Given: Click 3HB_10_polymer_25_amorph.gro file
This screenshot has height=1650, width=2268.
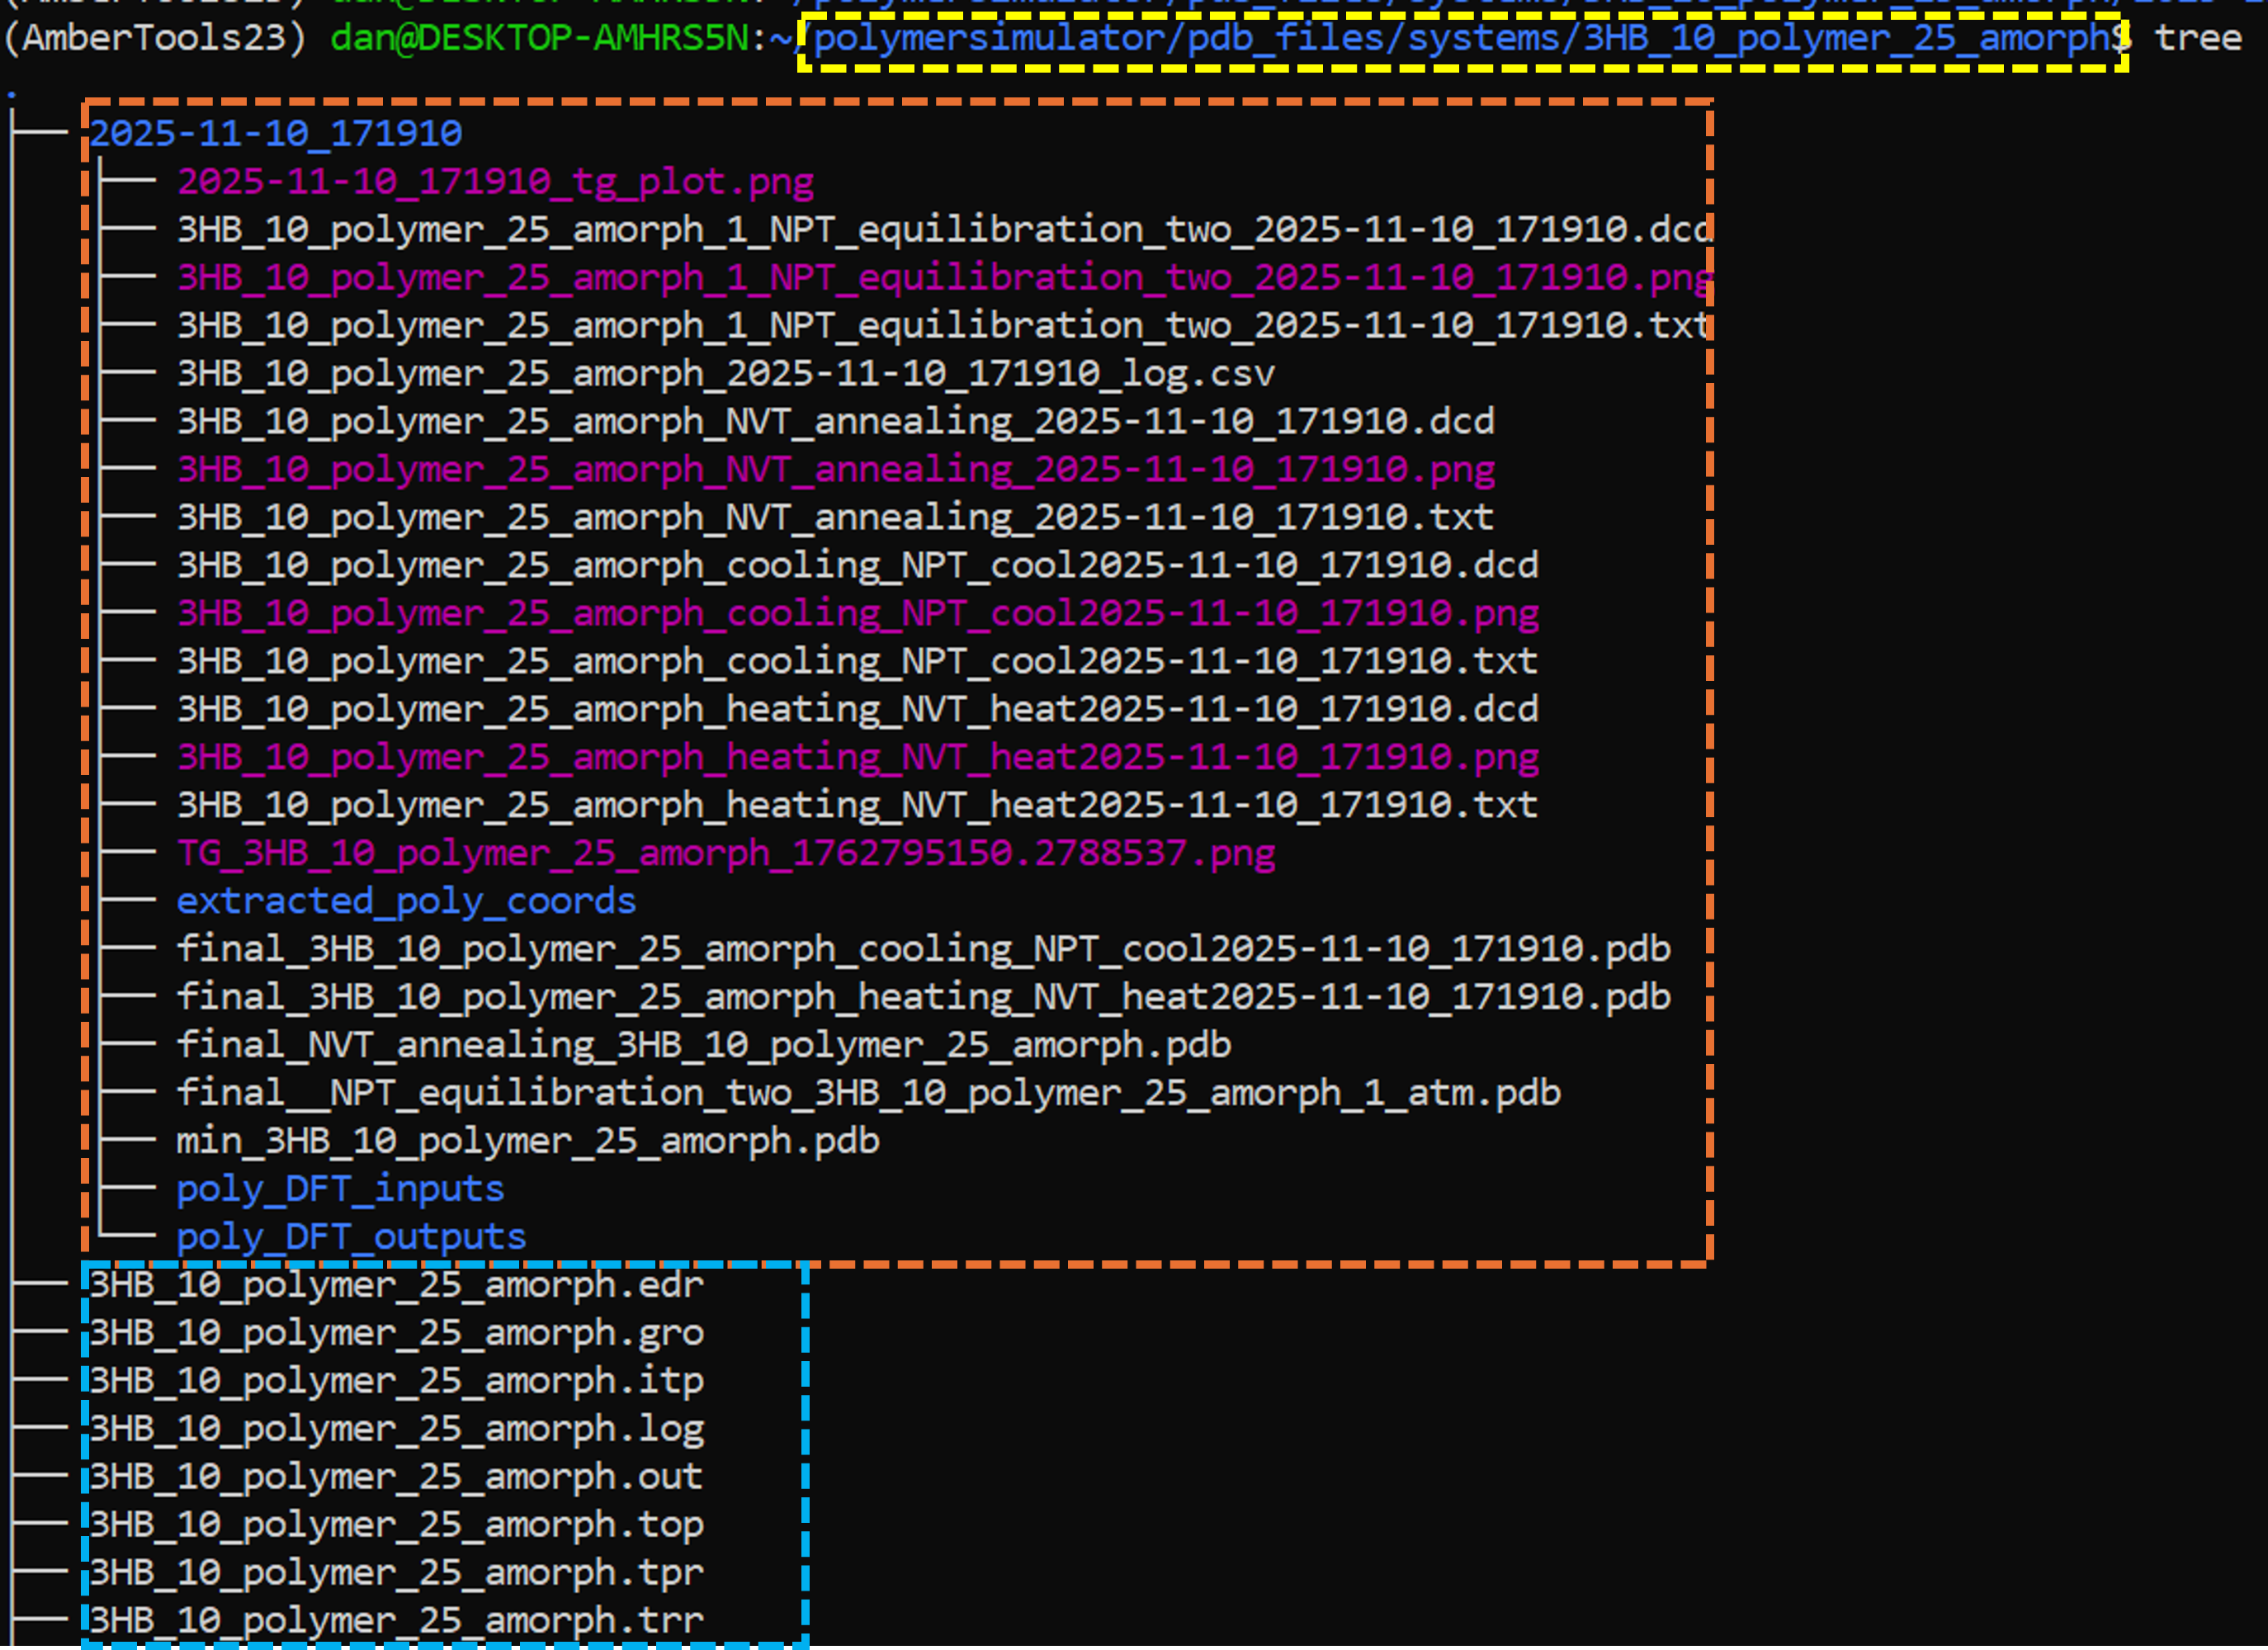Looking at the screenshot, I should (x=397, y=1333).
